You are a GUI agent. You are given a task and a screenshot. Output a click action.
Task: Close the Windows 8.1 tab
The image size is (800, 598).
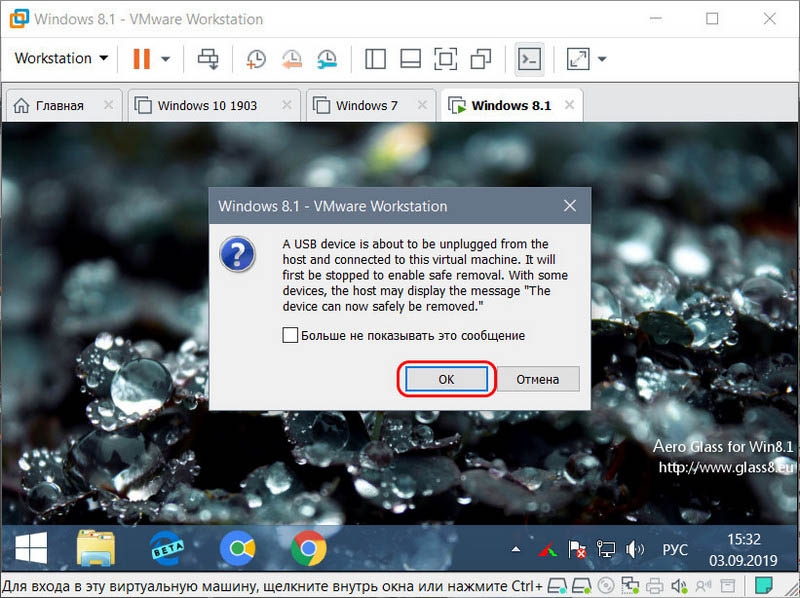tap(569, 105)
